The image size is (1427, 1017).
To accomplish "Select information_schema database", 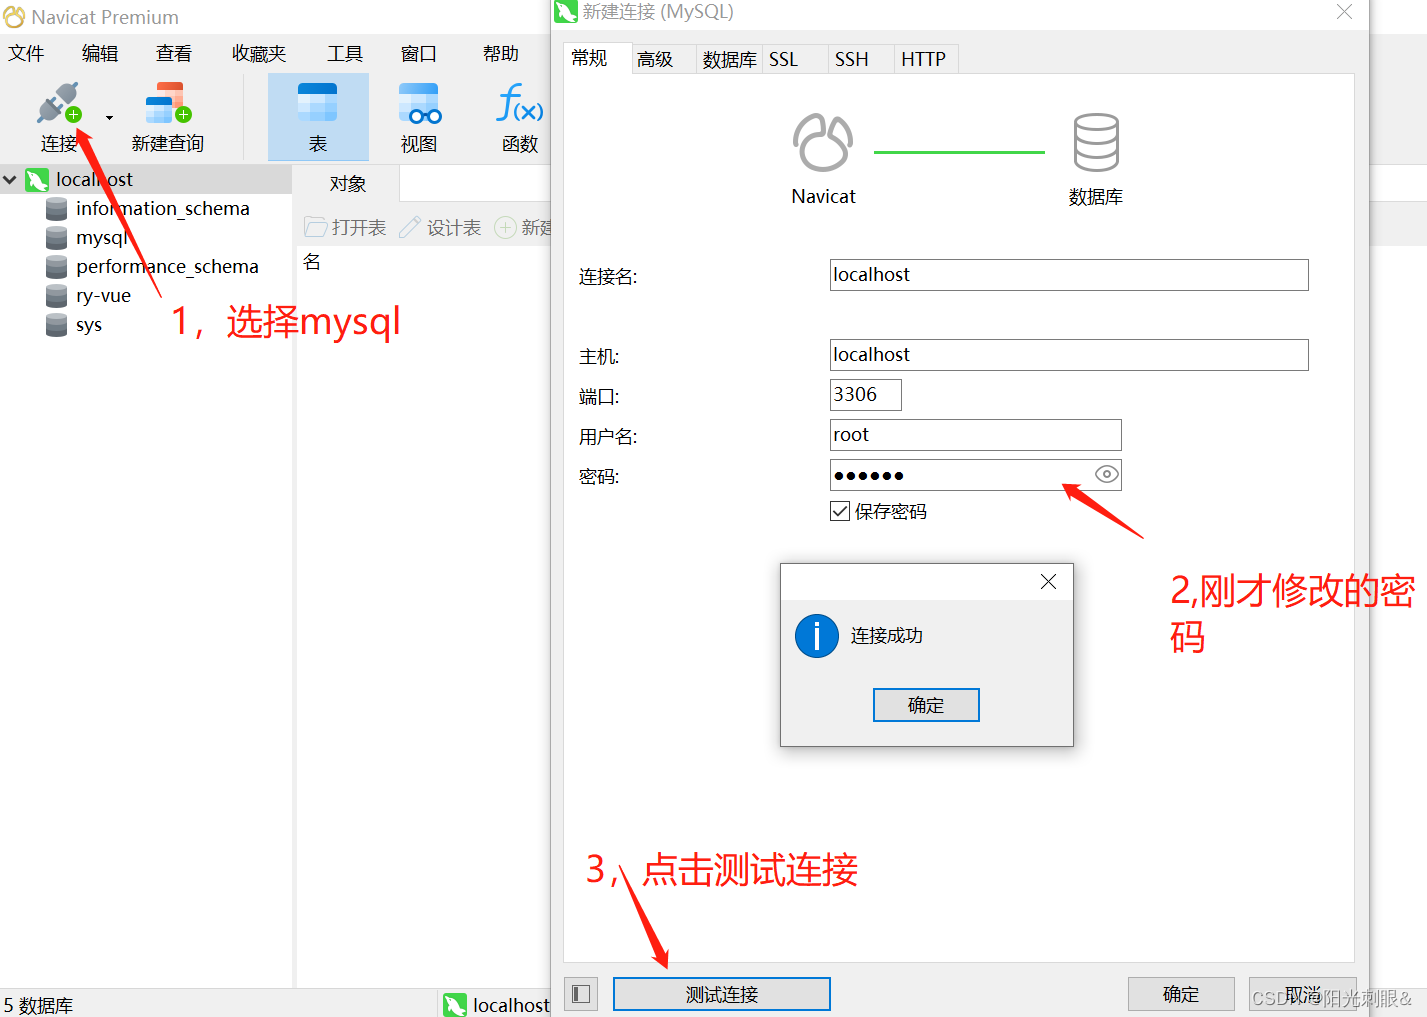I will pos(163,208).
